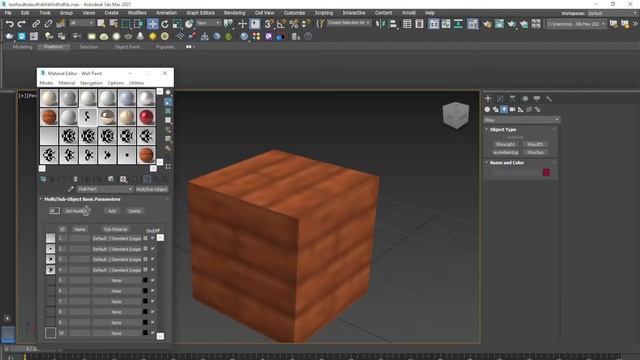Viewport: 640px width, 360px height.
Task: Open the Graph Editors menu
Action: click(200, 13)
